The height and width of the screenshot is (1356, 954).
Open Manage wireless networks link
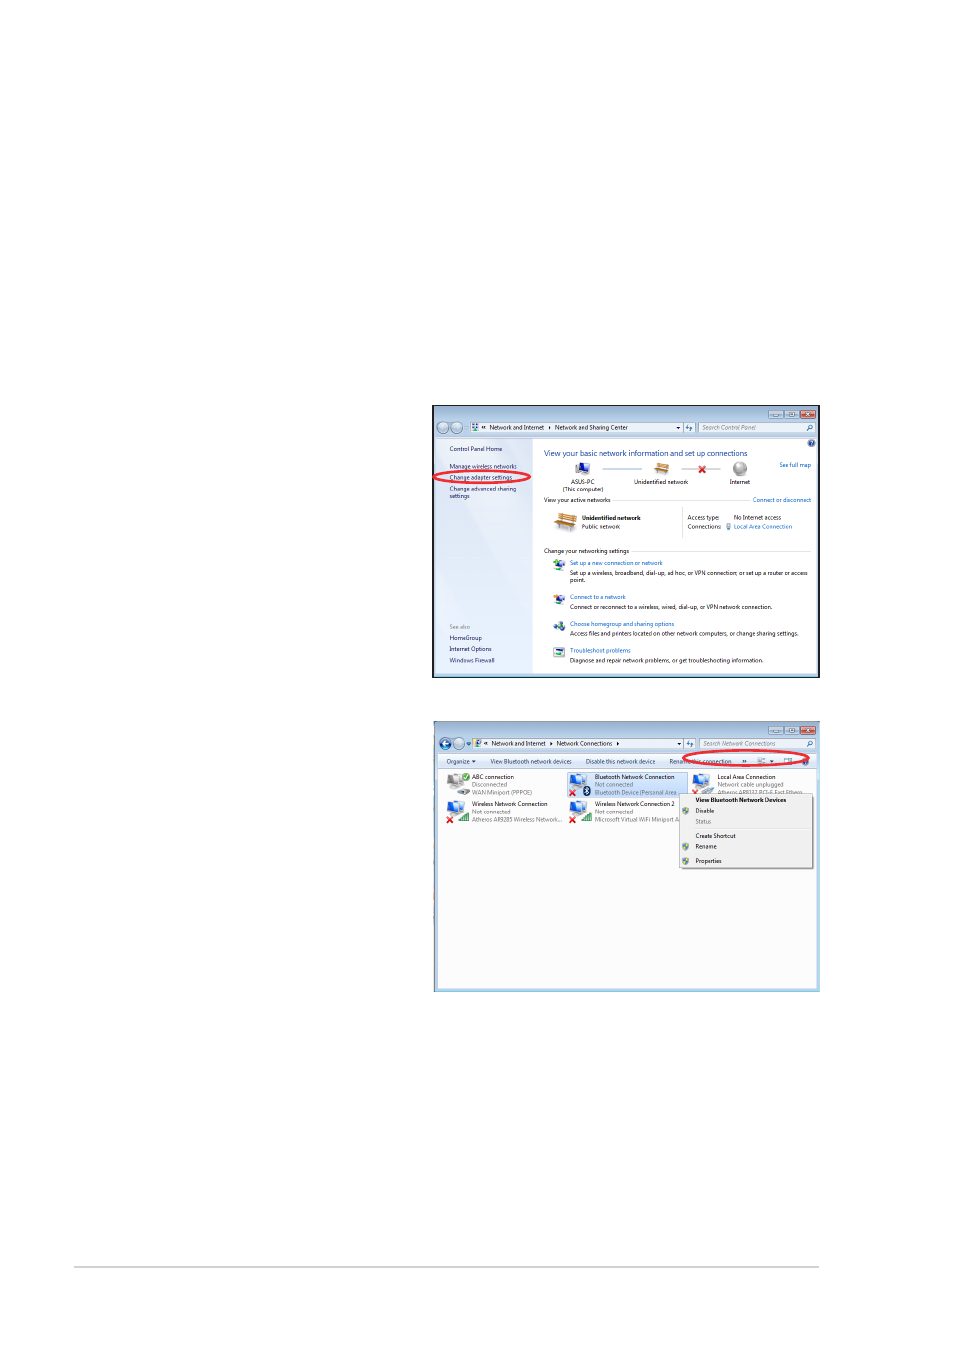coord(483,467)
